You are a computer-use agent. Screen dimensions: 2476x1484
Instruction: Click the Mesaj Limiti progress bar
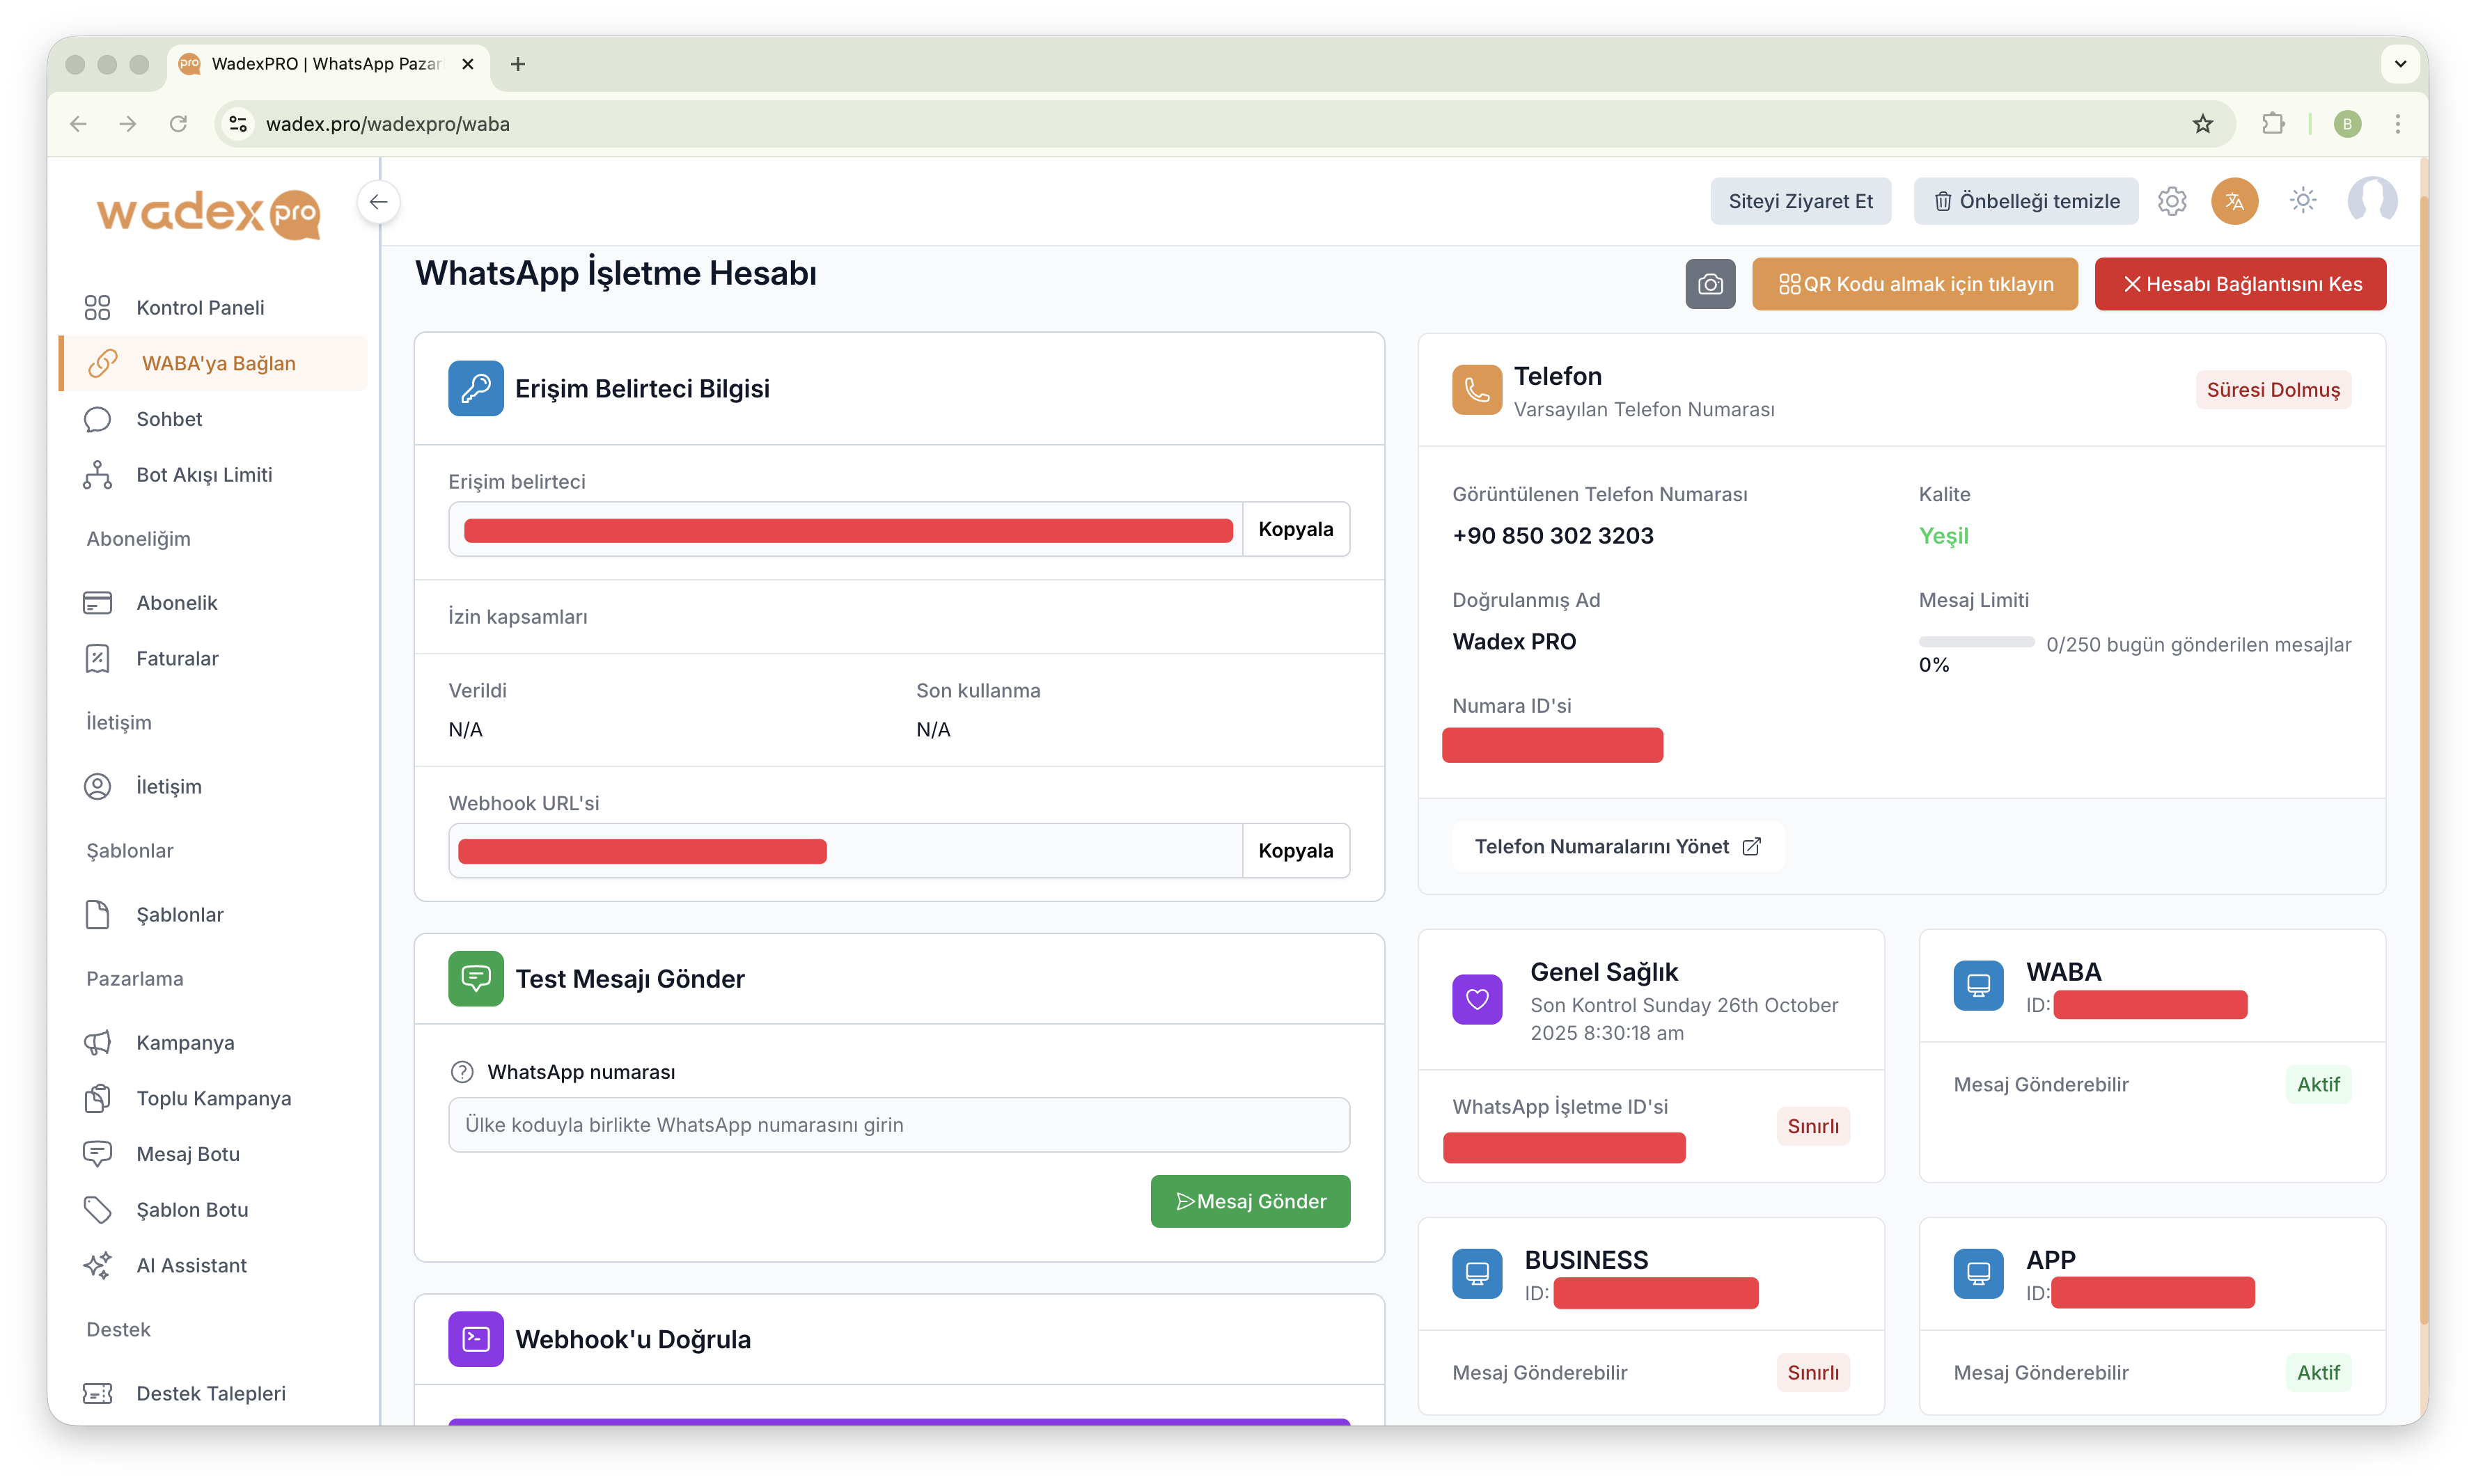1976,642
